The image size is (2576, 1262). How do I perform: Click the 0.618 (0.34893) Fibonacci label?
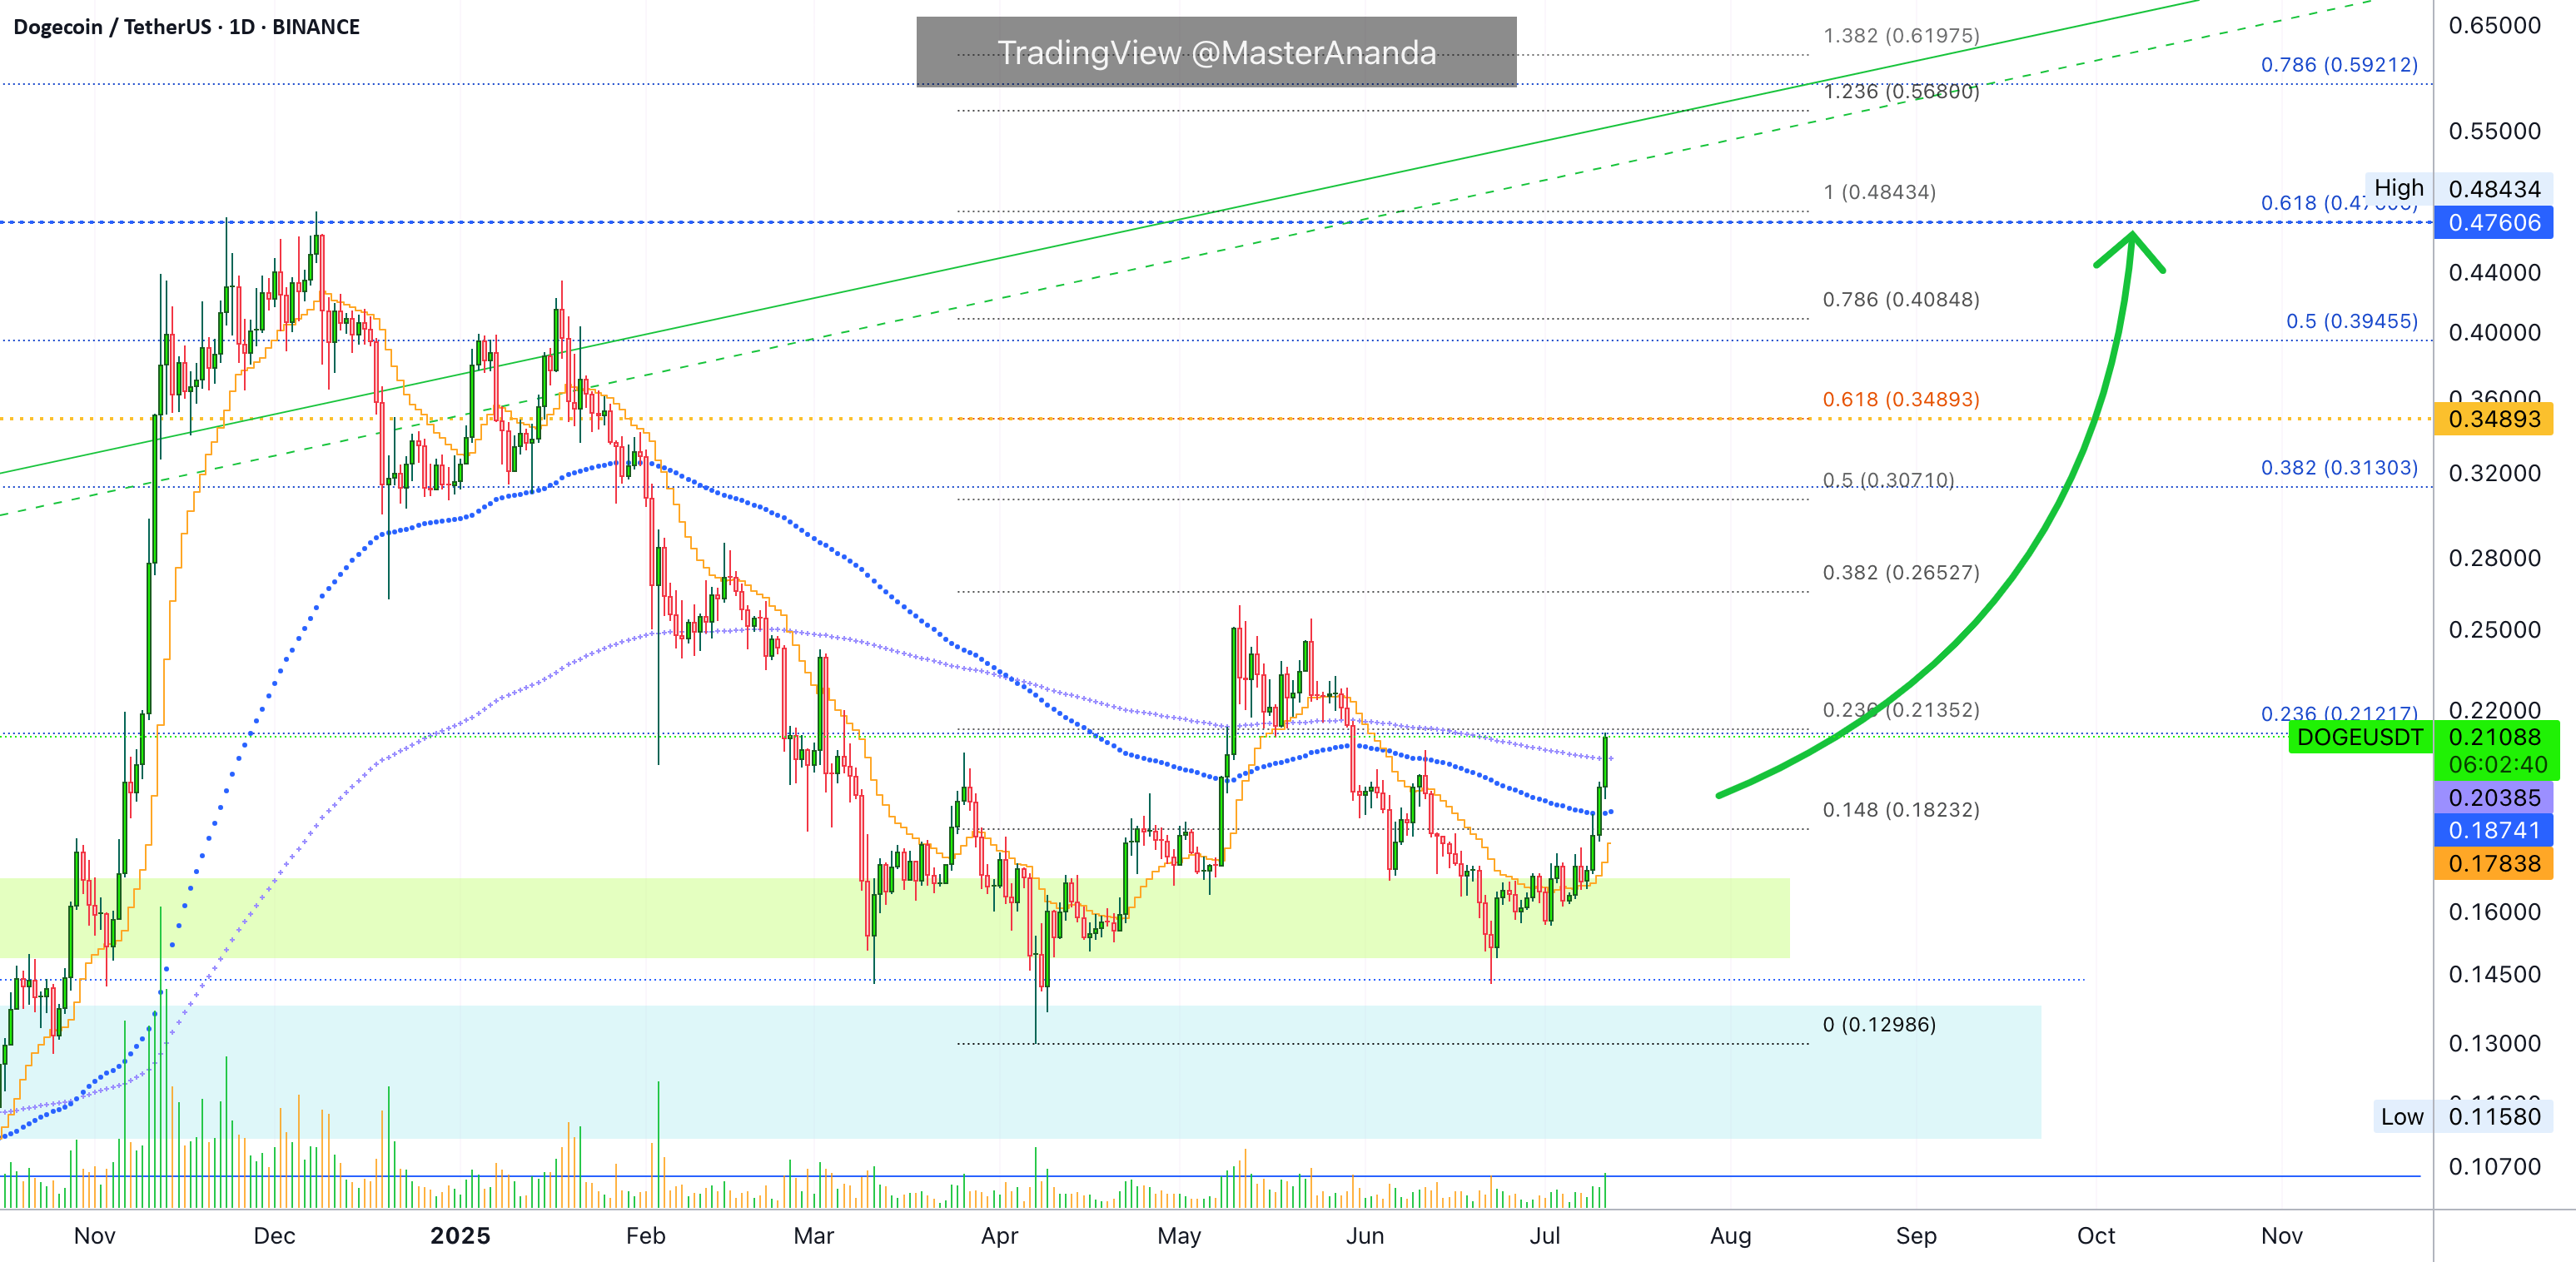click(1900, 400)
